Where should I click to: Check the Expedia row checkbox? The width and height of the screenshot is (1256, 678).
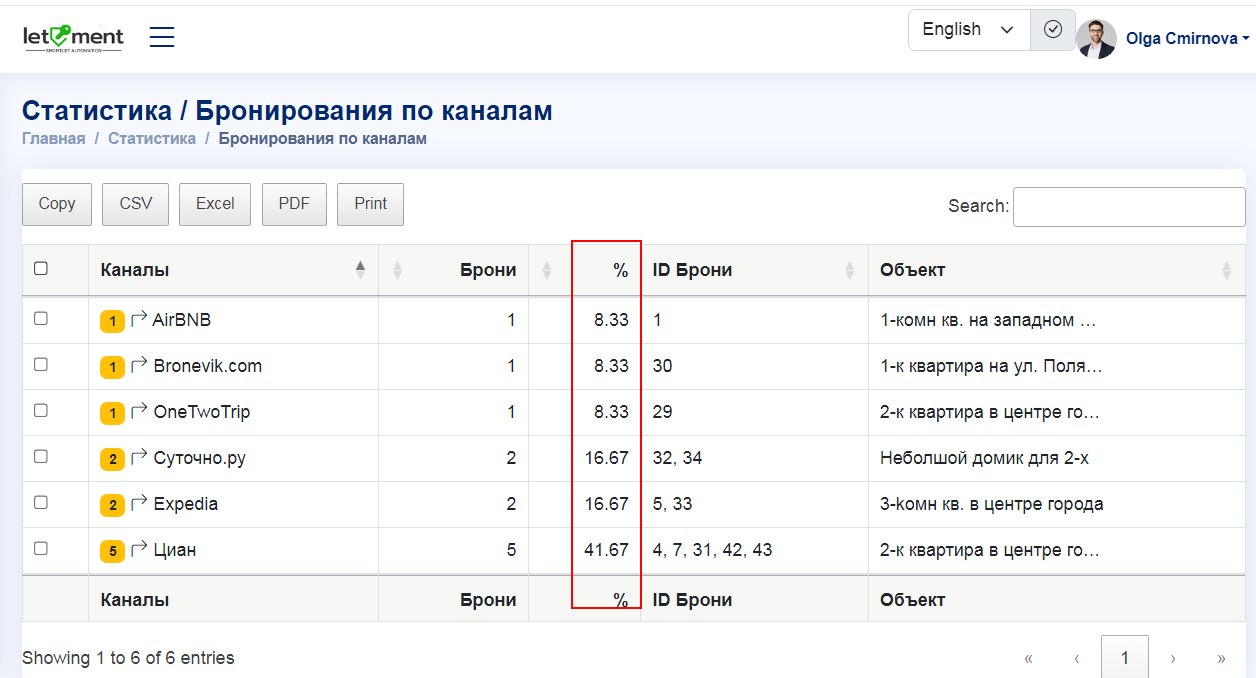(41, 502)
